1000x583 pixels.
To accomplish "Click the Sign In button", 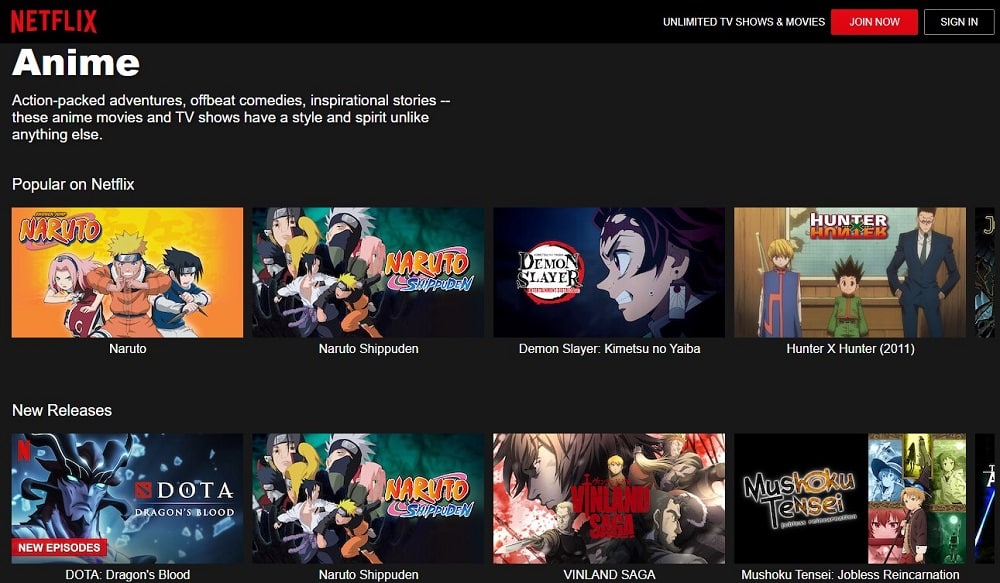I will pos(959,22).
